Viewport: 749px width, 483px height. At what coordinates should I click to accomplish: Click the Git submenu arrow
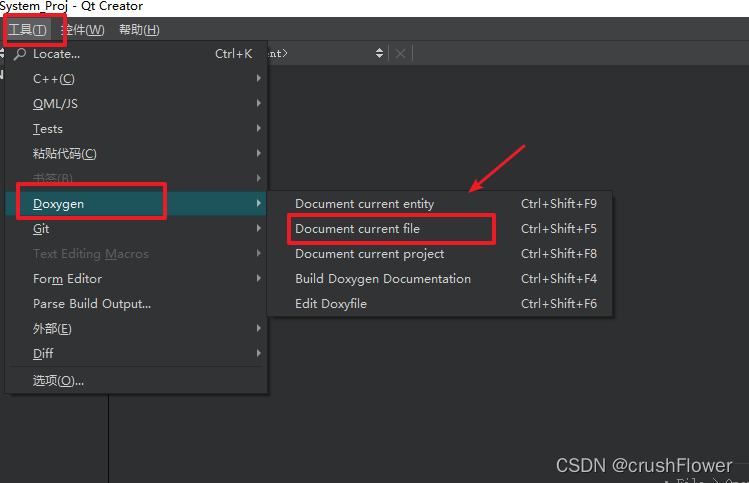coord(258,228)
